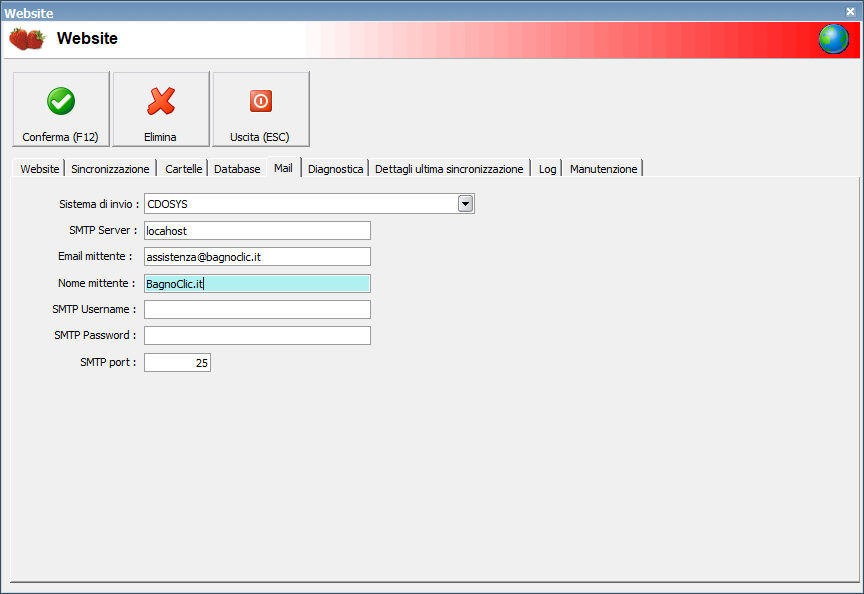
Task: Switch to the Website tab
Action: tap(39, 169)
